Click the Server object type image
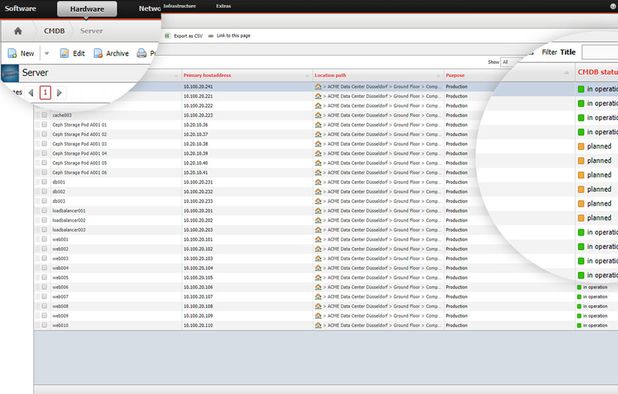Screen dimensions: 618x394 [10, 73]
